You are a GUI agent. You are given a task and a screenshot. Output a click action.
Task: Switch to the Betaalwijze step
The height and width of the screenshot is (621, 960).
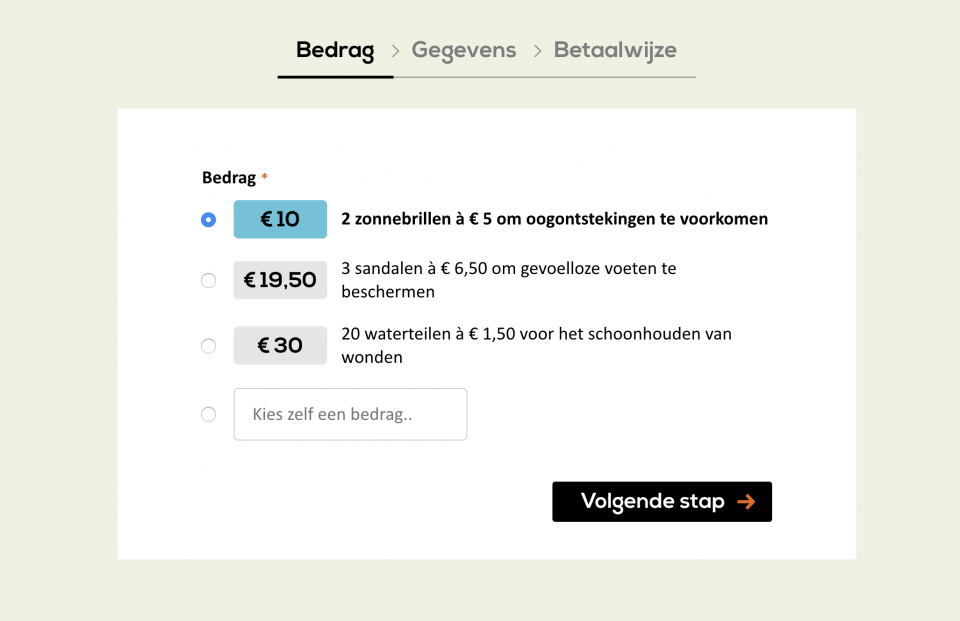click(x=615, y=50)
